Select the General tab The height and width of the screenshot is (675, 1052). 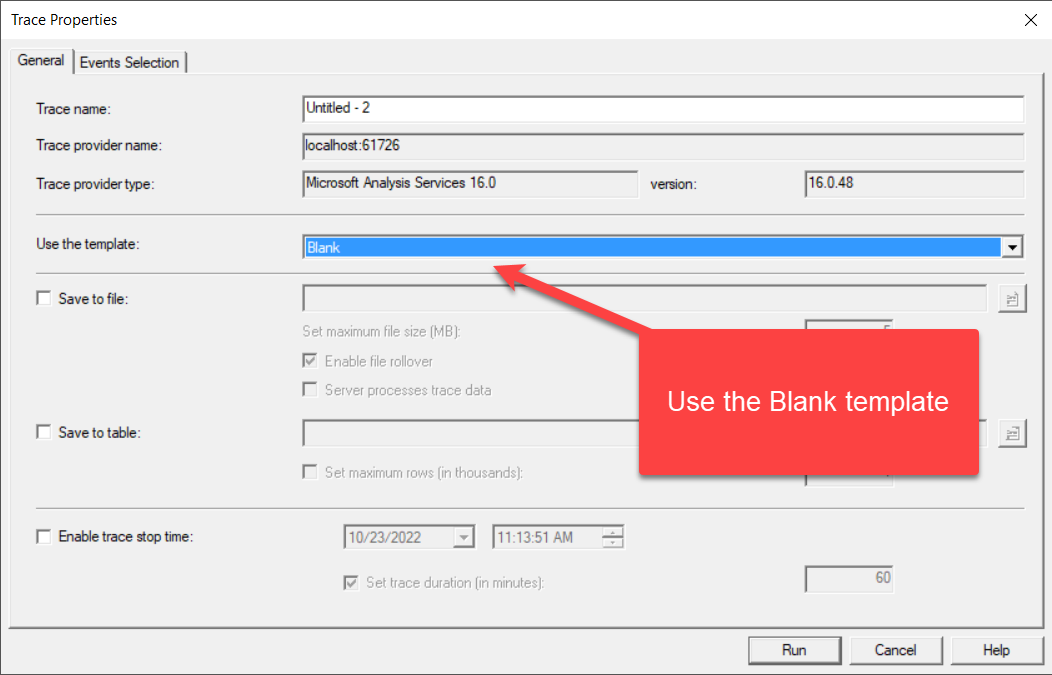(40, 61)
